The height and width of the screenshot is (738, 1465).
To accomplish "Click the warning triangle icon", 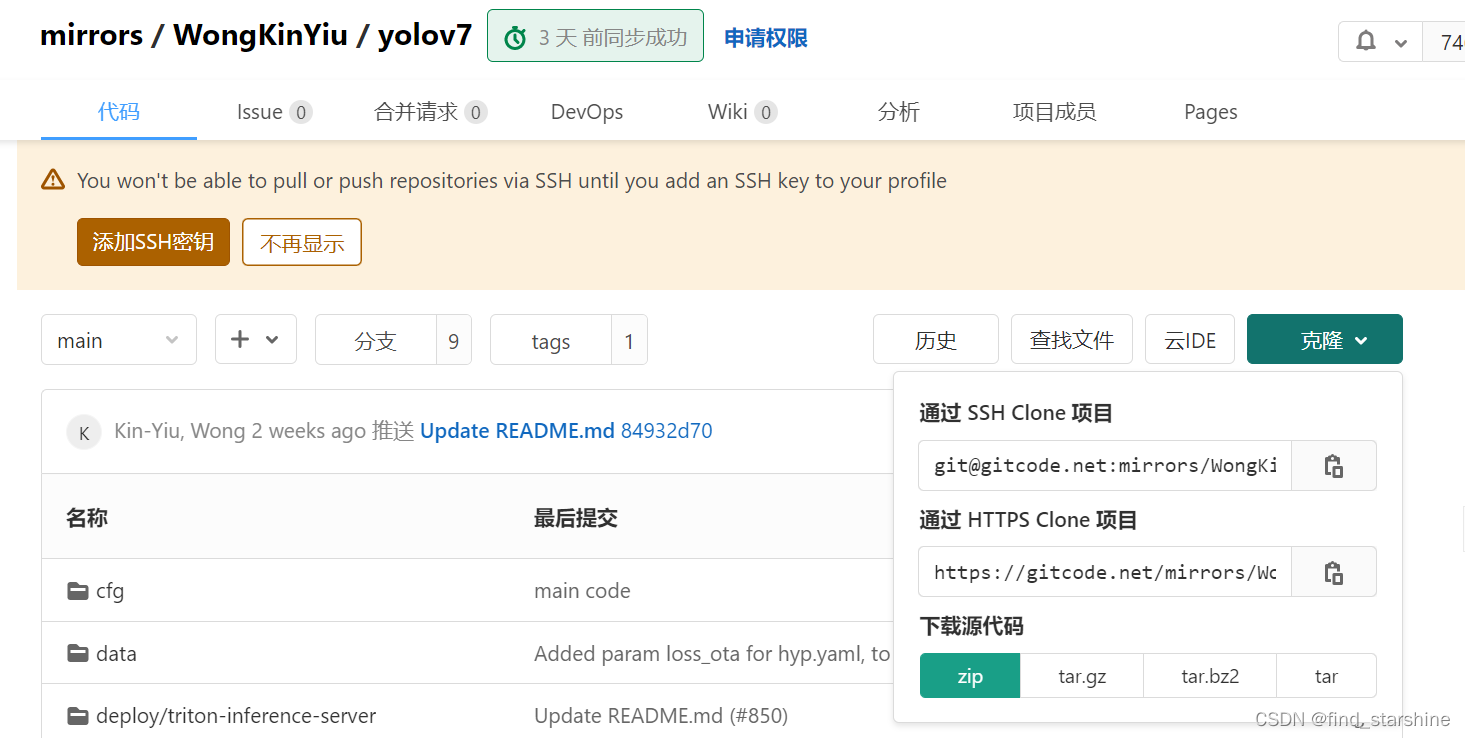I will click(x=53, y=180).
